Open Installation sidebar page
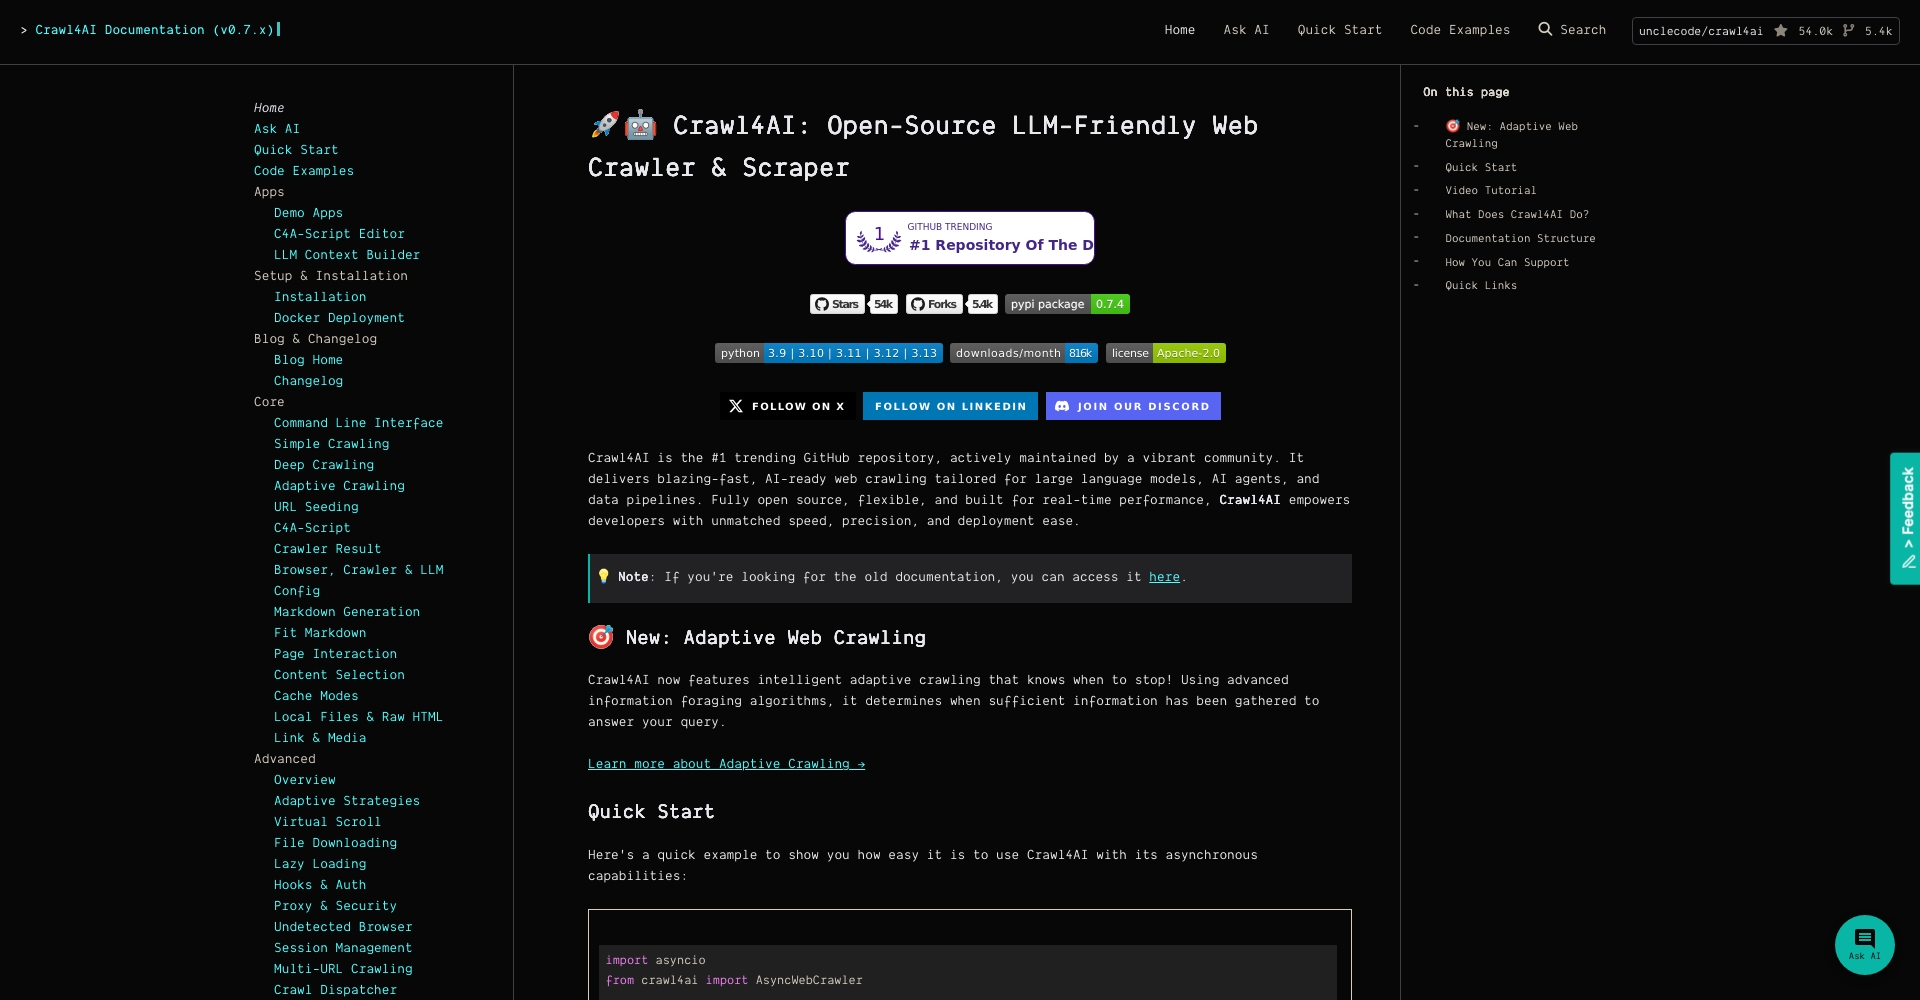Image resolution: width=1920 pixels, height=1000 pixels. tap(320, 297)
